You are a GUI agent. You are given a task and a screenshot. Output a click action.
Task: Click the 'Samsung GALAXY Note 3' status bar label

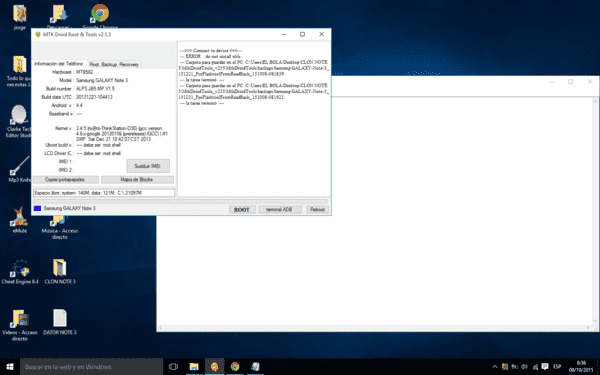click(x=70, y=208)
